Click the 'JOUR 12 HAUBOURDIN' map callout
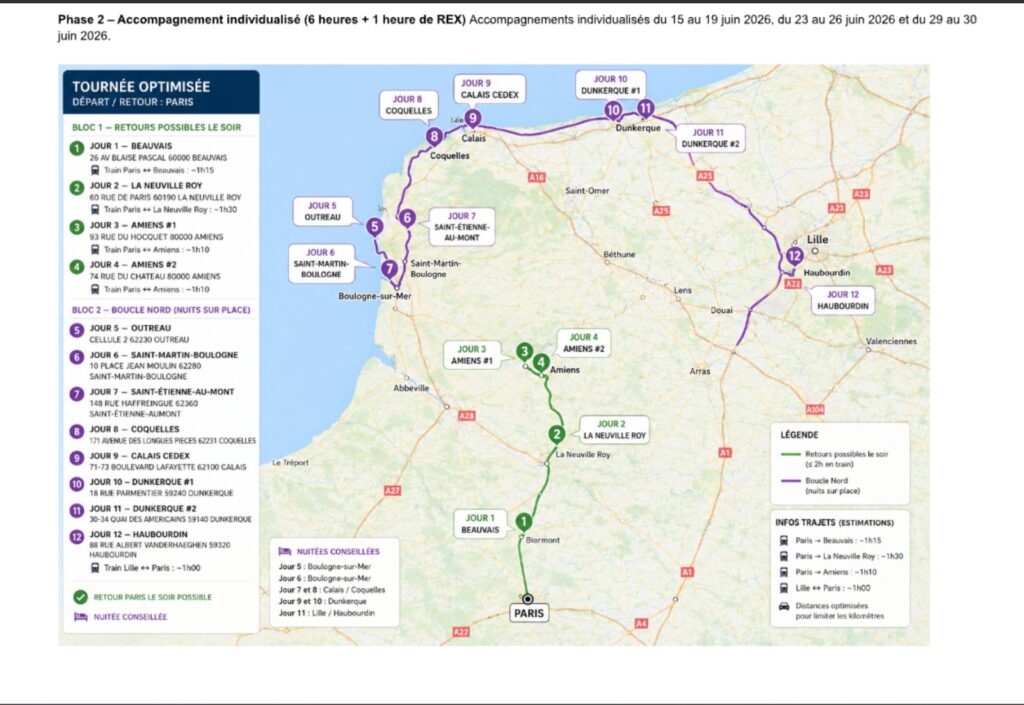The height and width of the screenshot is (705, 1024). [843, 300]
